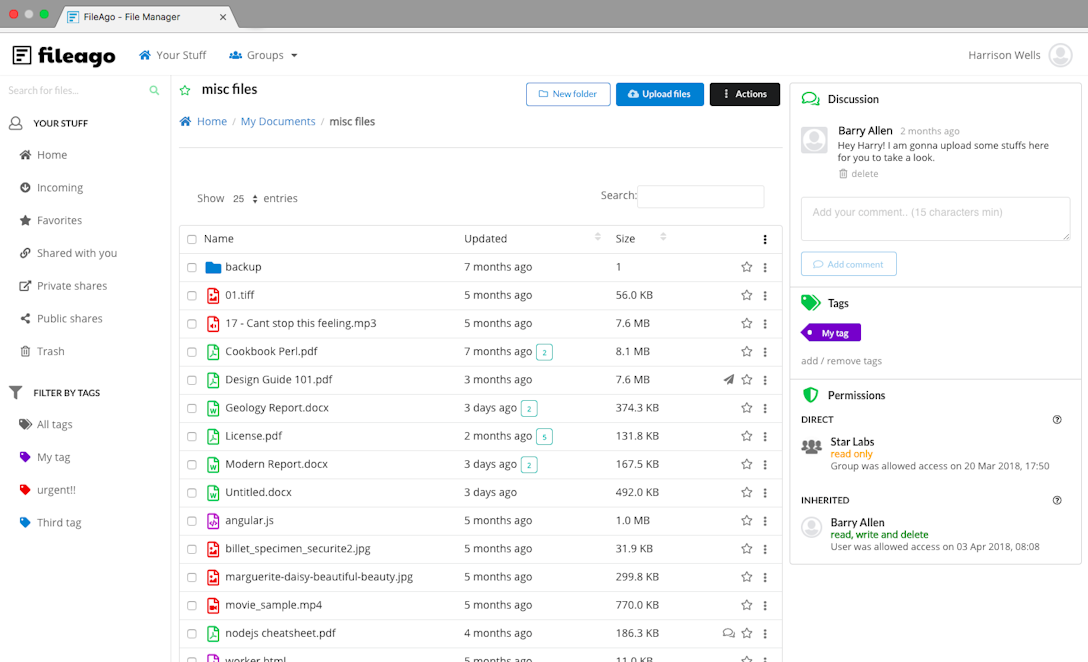Star the backup folder row

tap(746, 267)
